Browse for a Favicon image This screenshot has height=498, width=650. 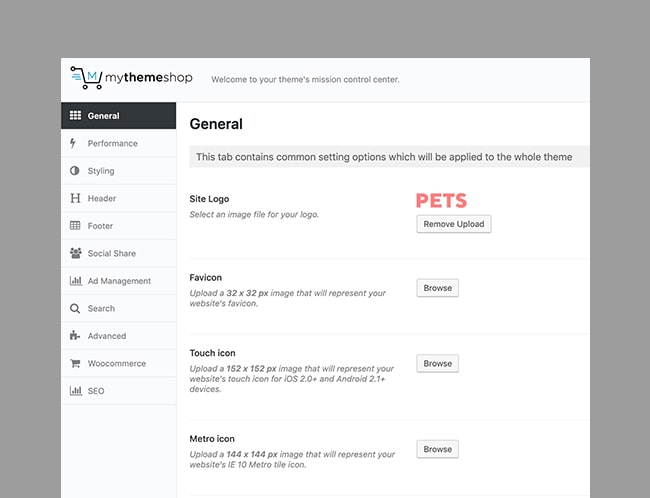tap(438, 288)
